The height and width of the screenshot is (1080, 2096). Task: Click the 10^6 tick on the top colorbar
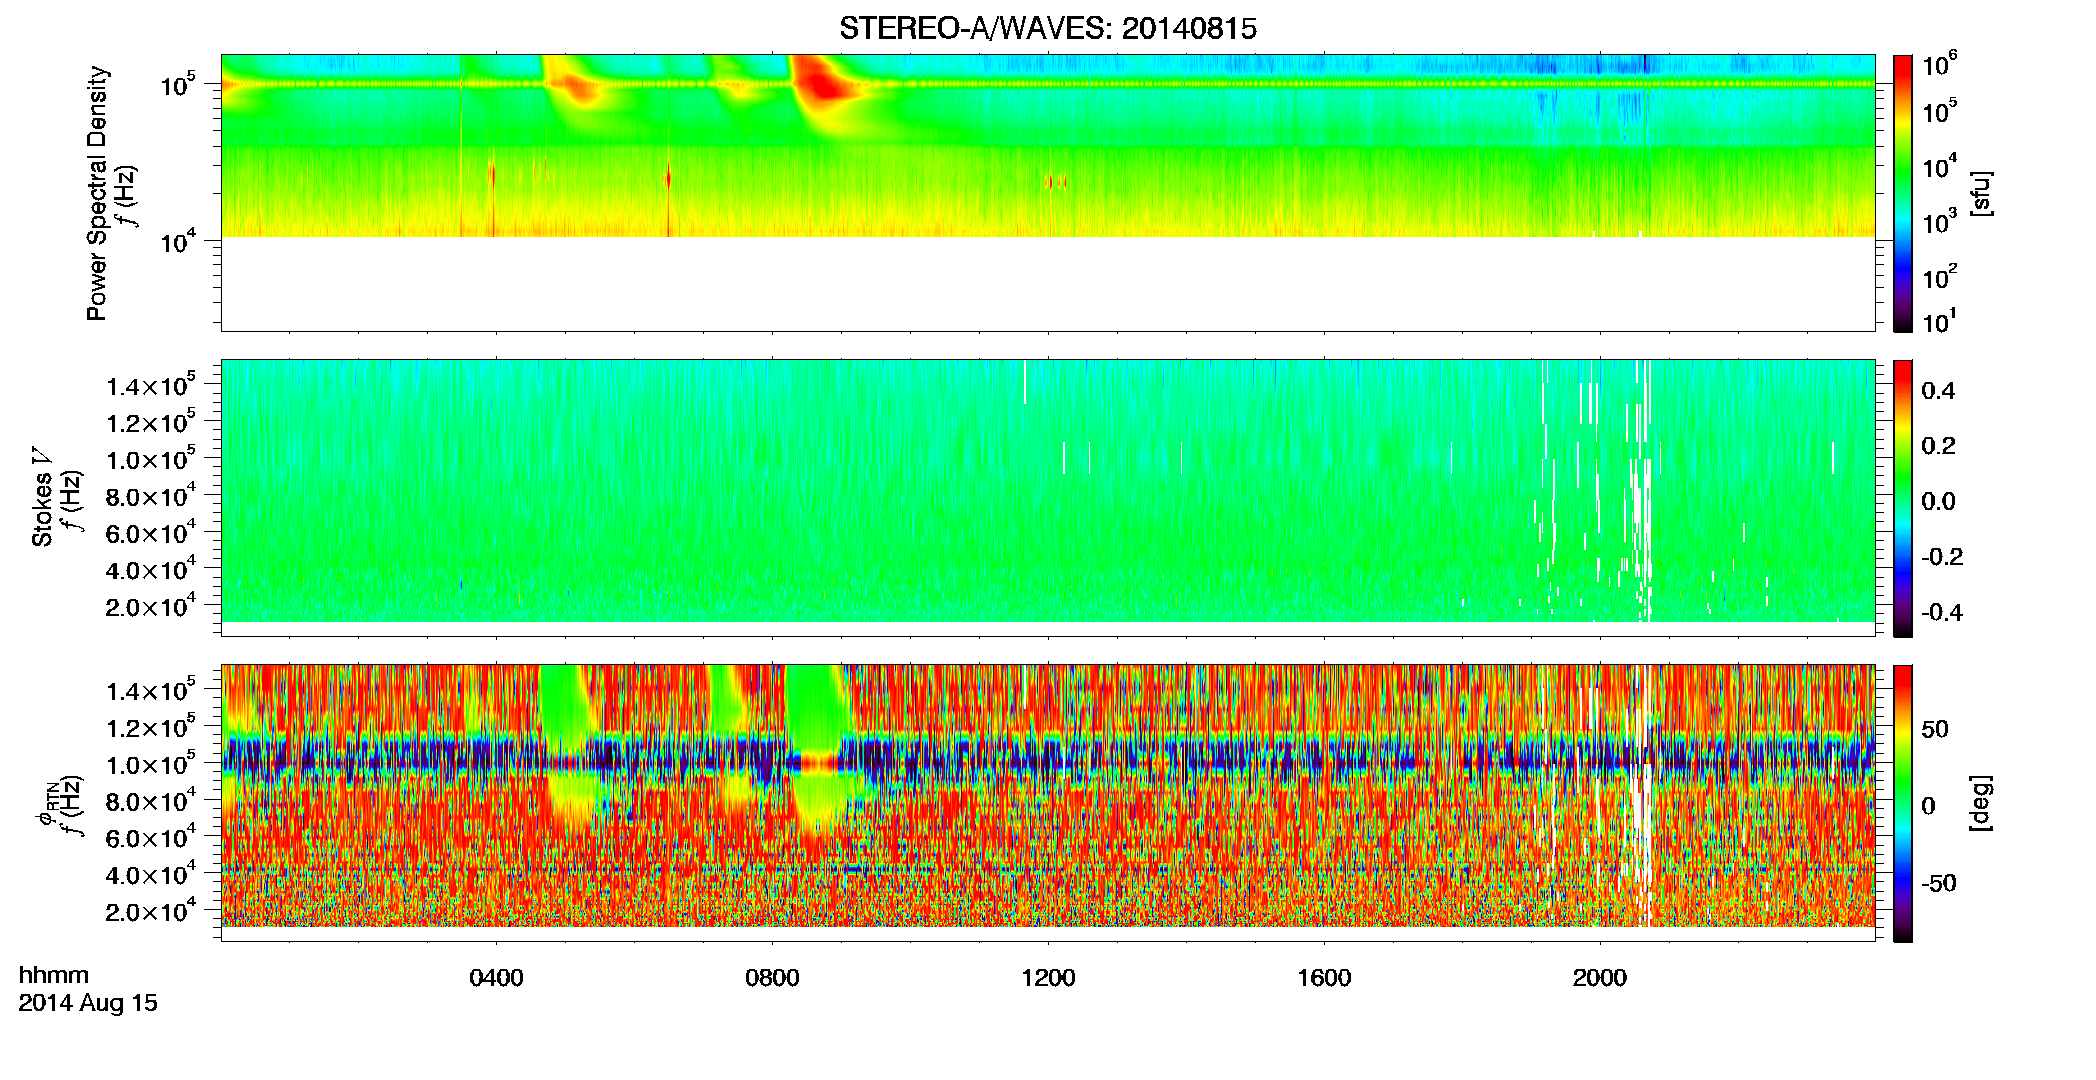[x=1939, y=64]
